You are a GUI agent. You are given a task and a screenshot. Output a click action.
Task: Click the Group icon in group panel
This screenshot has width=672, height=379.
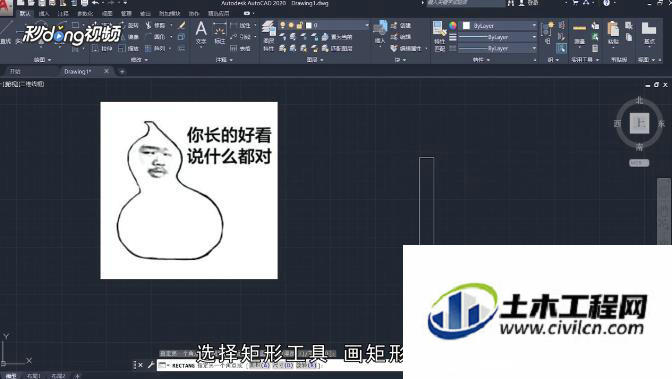coord(548,28)
